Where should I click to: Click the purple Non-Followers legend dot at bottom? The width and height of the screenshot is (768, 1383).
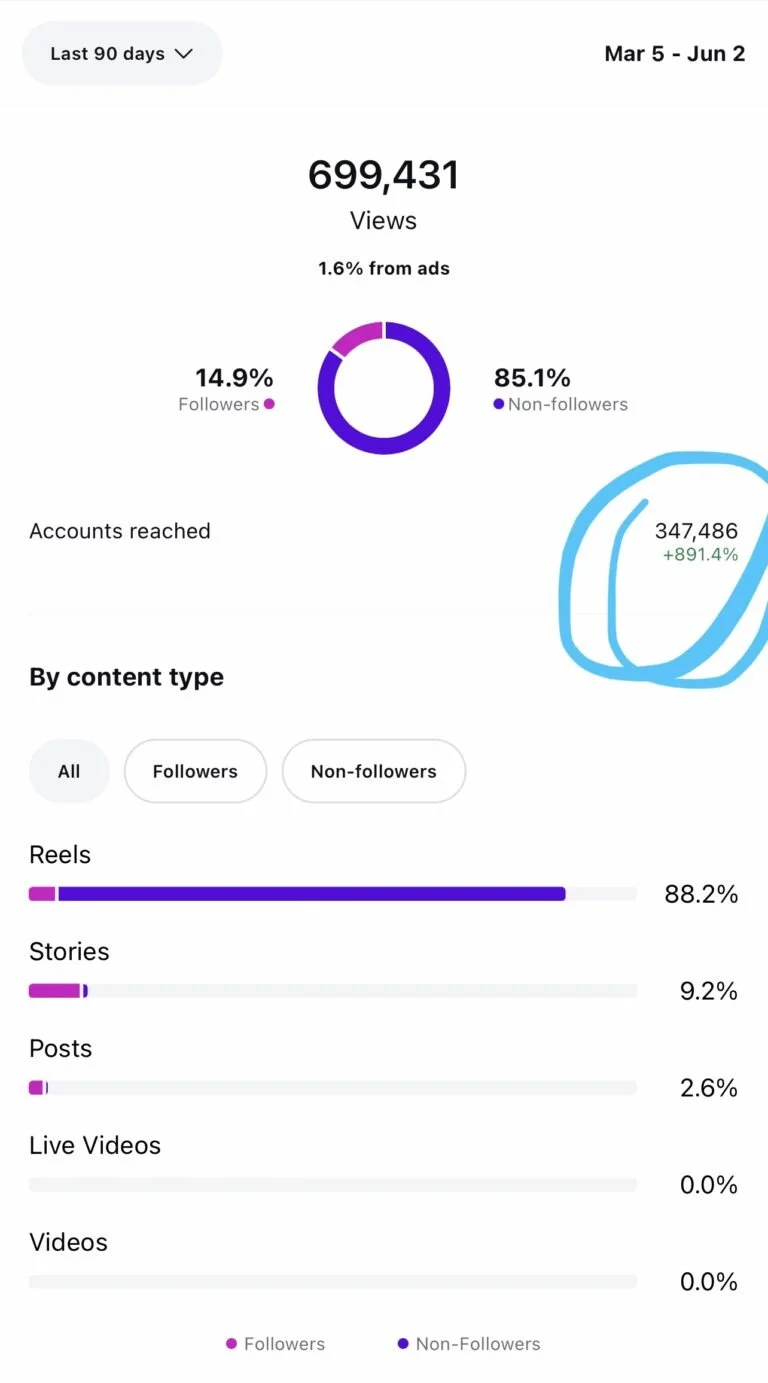coord(403,1344)
